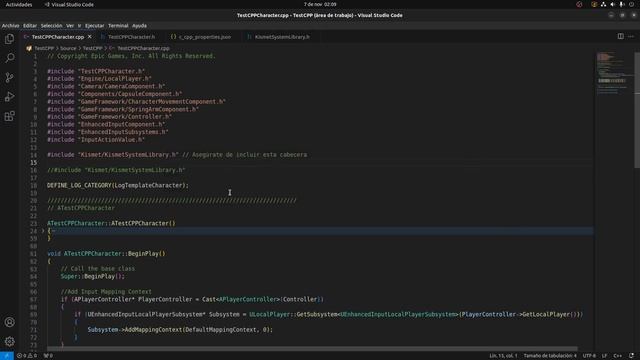Change LF end of line sequence
Image resolution: width=640 pixels, height=360 pixels.
(x=604, y=356)
